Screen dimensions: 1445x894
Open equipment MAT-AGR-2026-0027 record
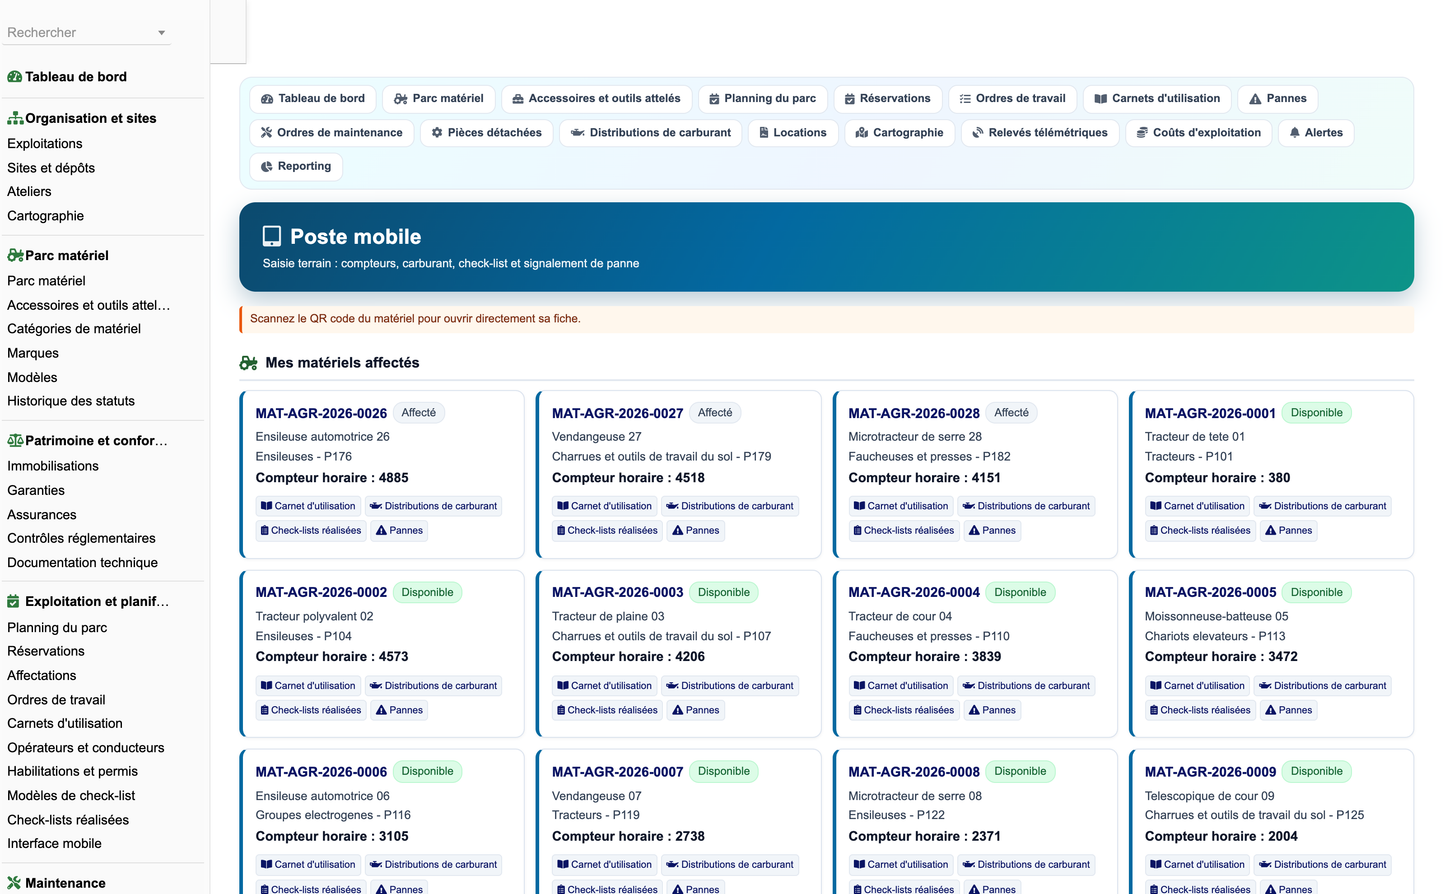pyautogui.click(x=618, y=413)
